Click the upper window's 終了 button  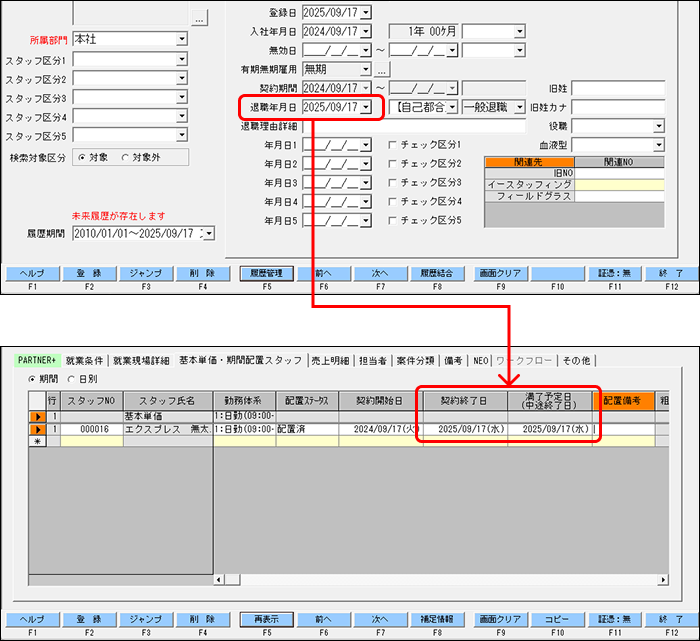(671, 274)
